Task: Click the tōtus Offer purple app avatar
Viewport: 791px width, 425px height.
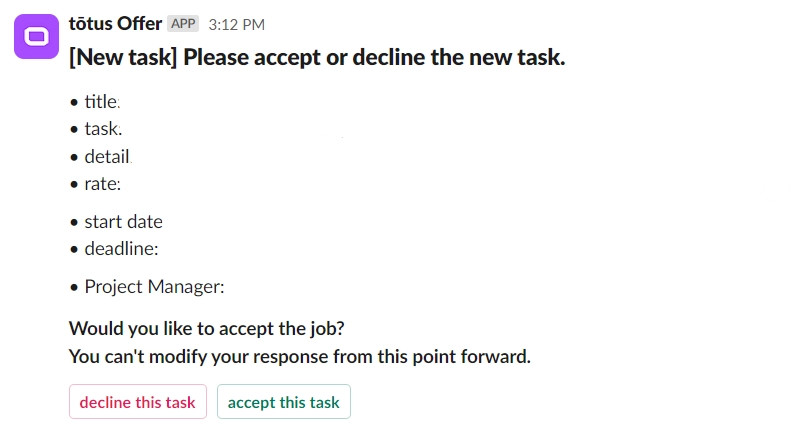Action: (36, 36)
